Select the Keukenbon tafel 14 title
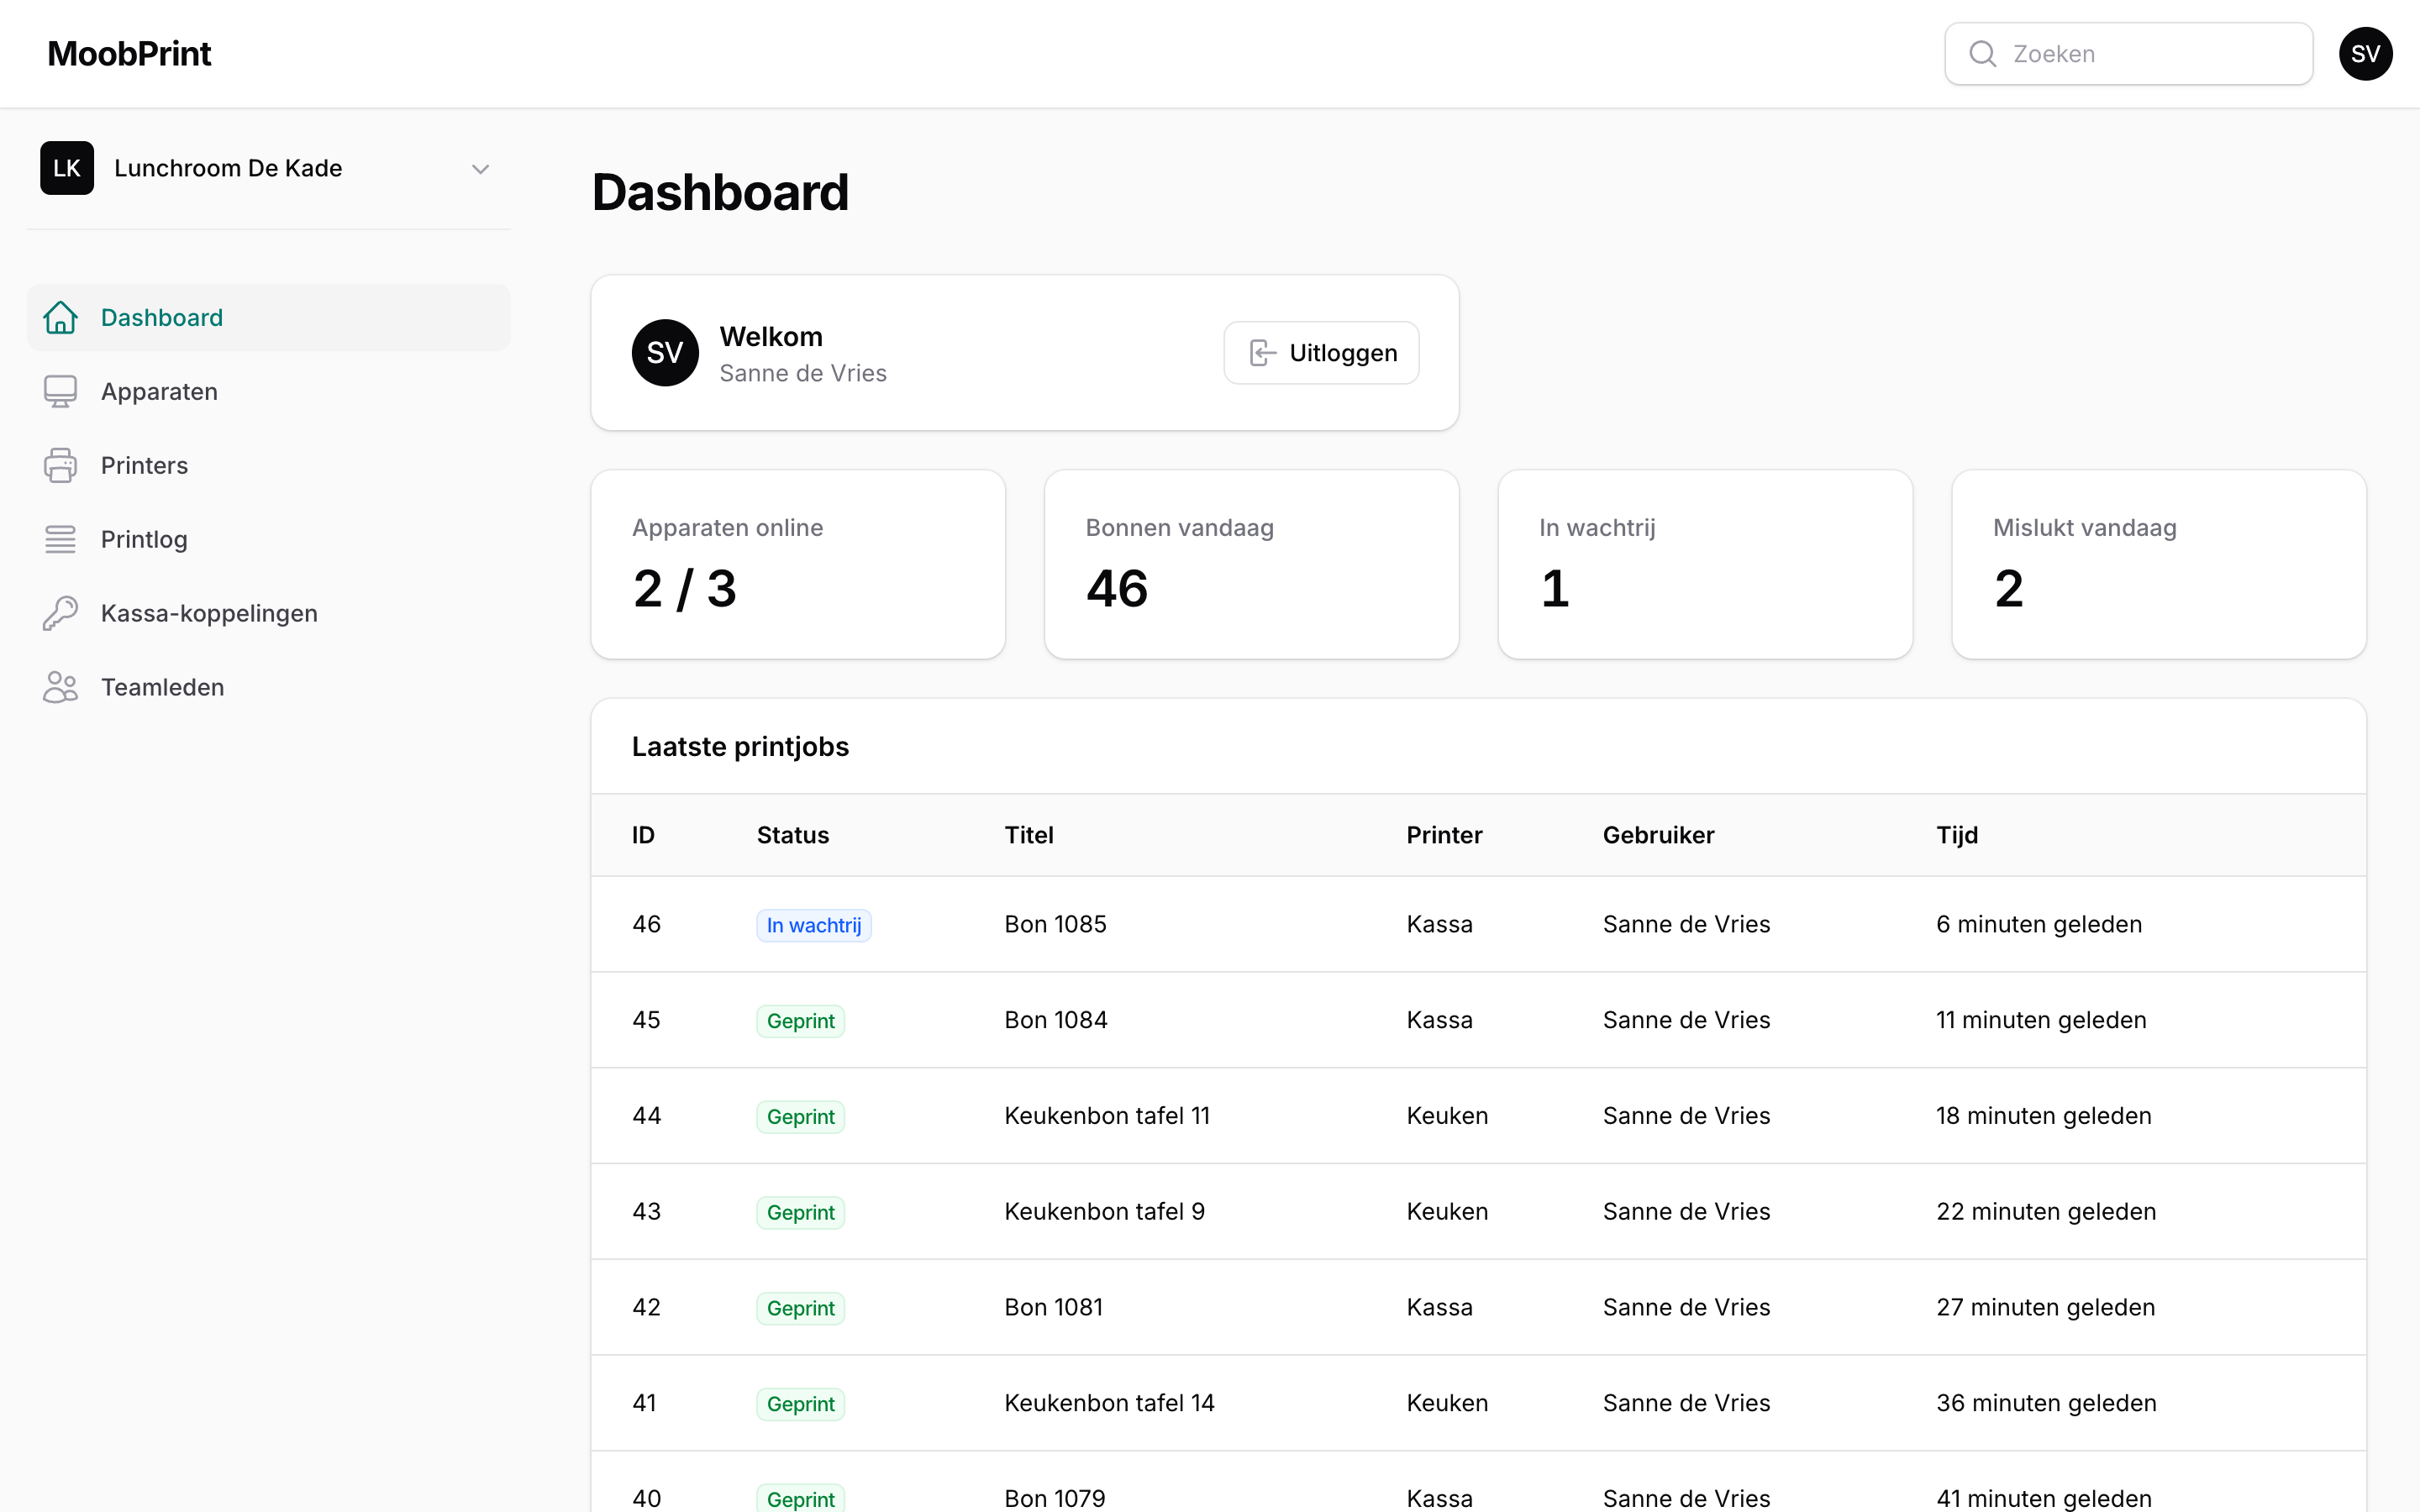 tap(1109, 1403)
